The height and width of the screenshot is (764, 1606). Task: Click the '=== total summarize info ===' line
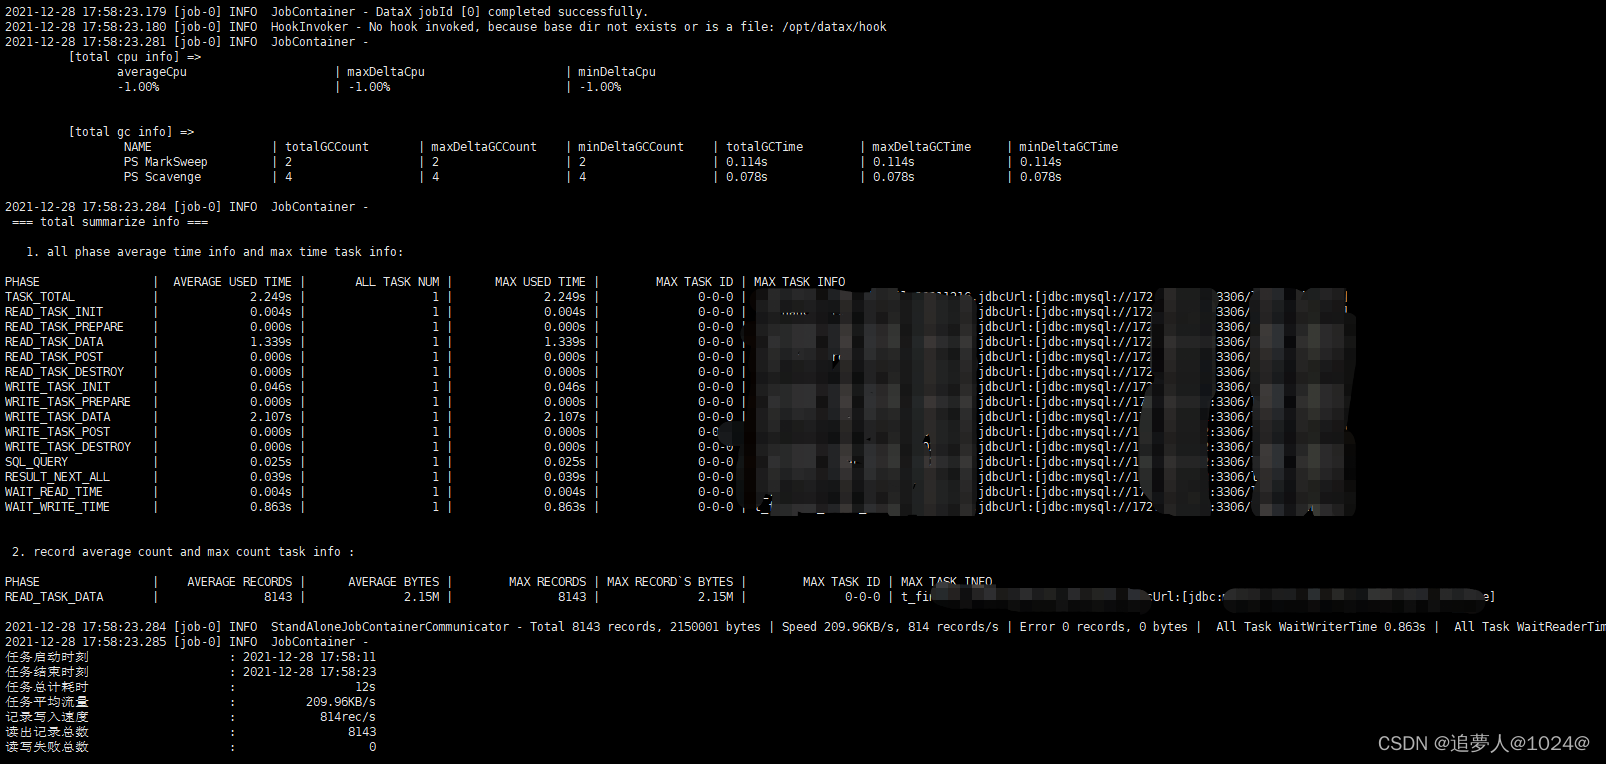pyautogui.click(x=110, y=222)
